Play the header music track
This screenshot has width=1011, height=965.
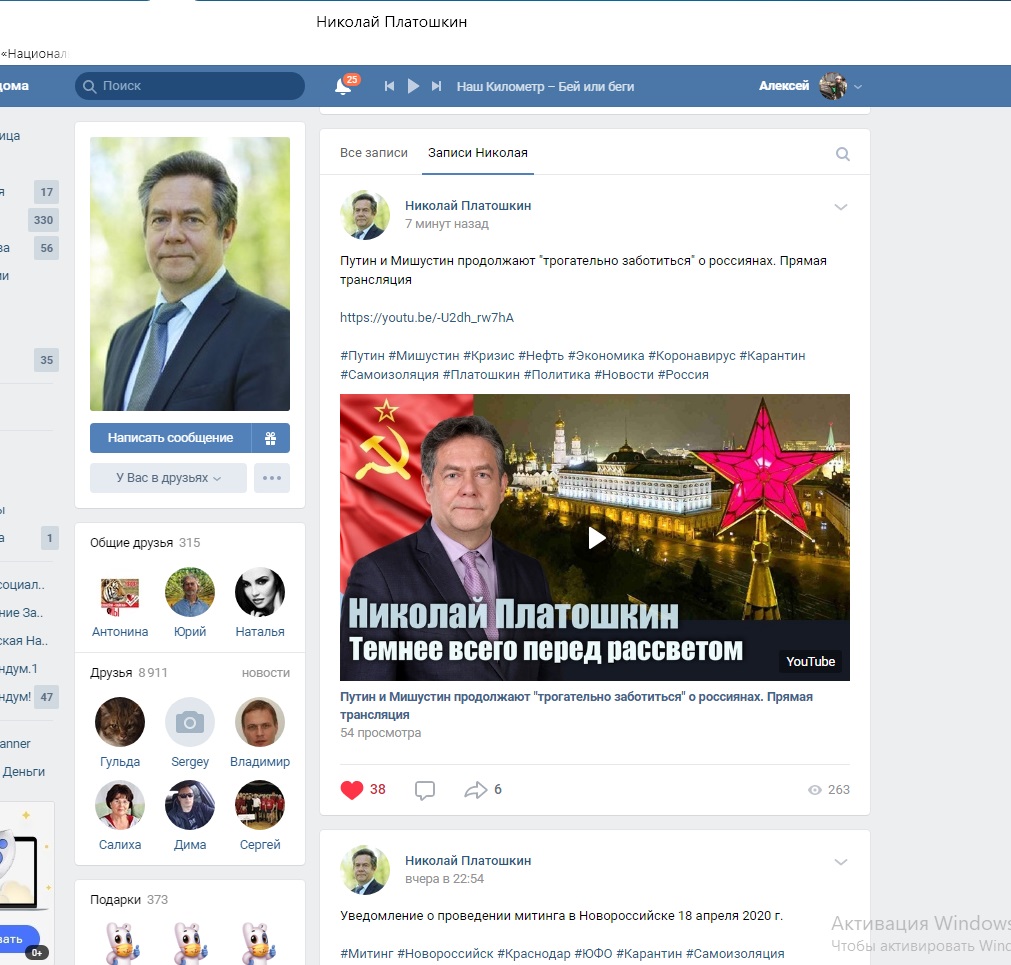click(413, 87)
